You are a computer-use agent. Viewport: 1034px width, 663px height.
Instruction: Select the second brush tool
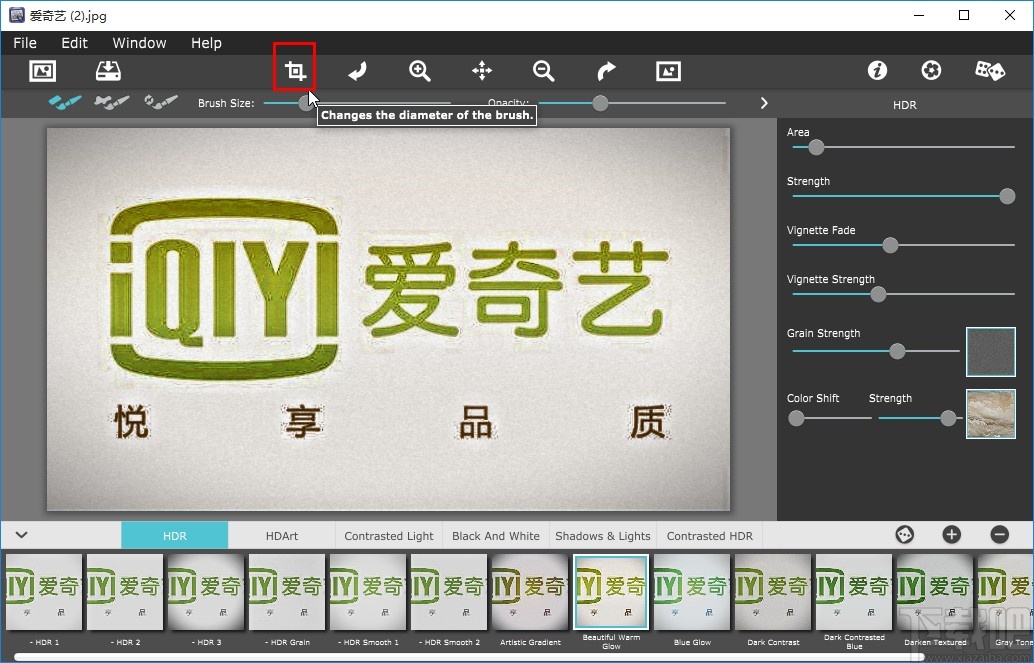(111, 102)
